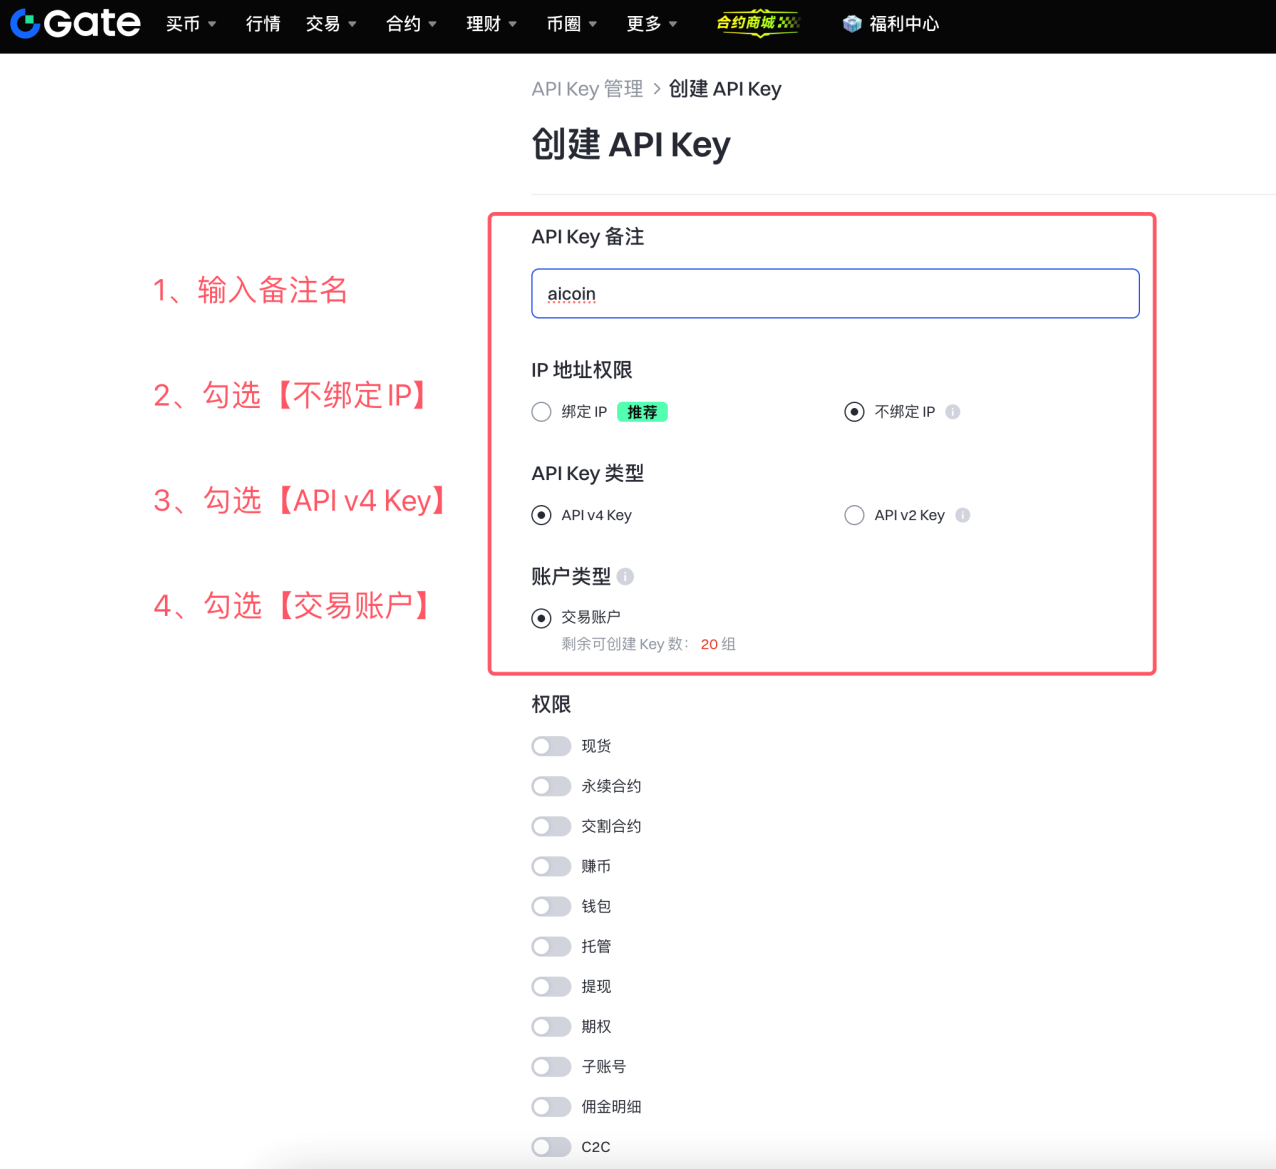Click the 福利中心 gift box icon
Viewport: 1276px width, 1169px height.
tap(851, 23)
